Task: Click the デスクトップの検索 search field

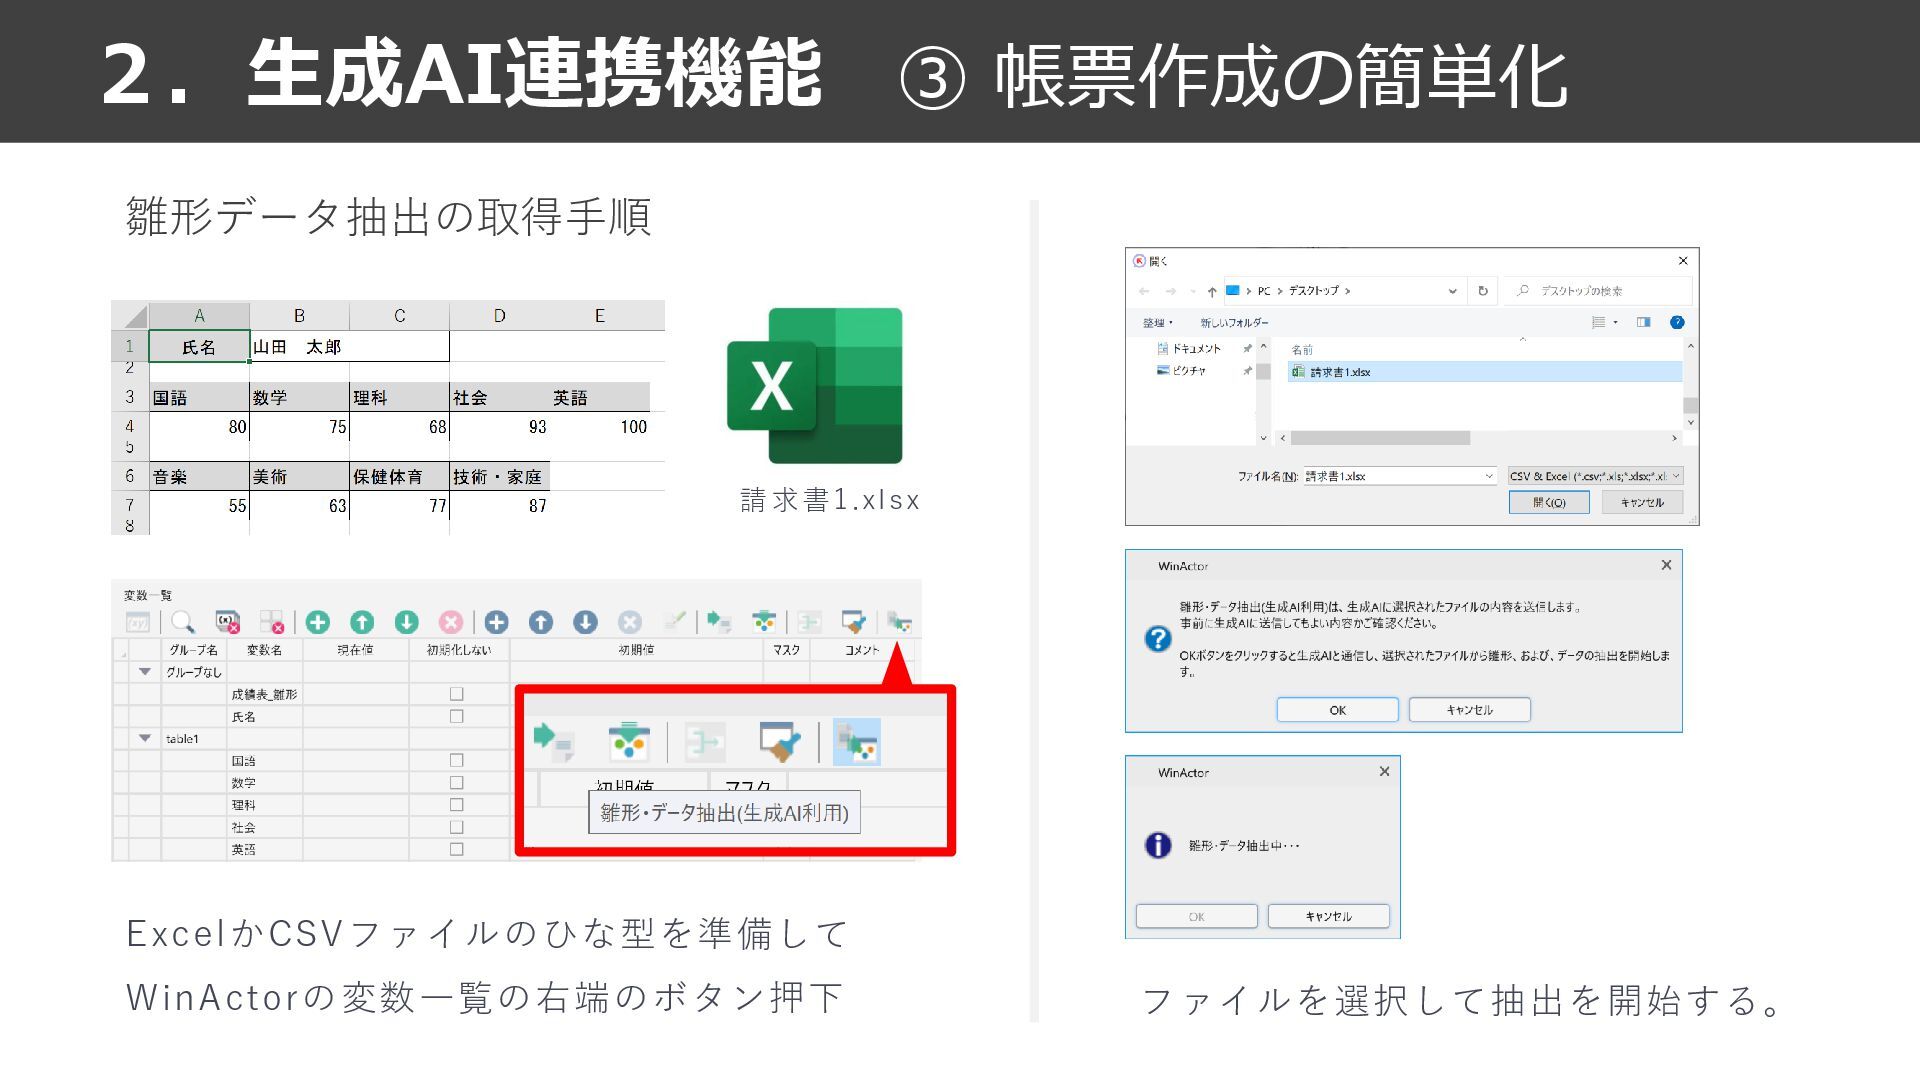Action: coord(1597,291)
